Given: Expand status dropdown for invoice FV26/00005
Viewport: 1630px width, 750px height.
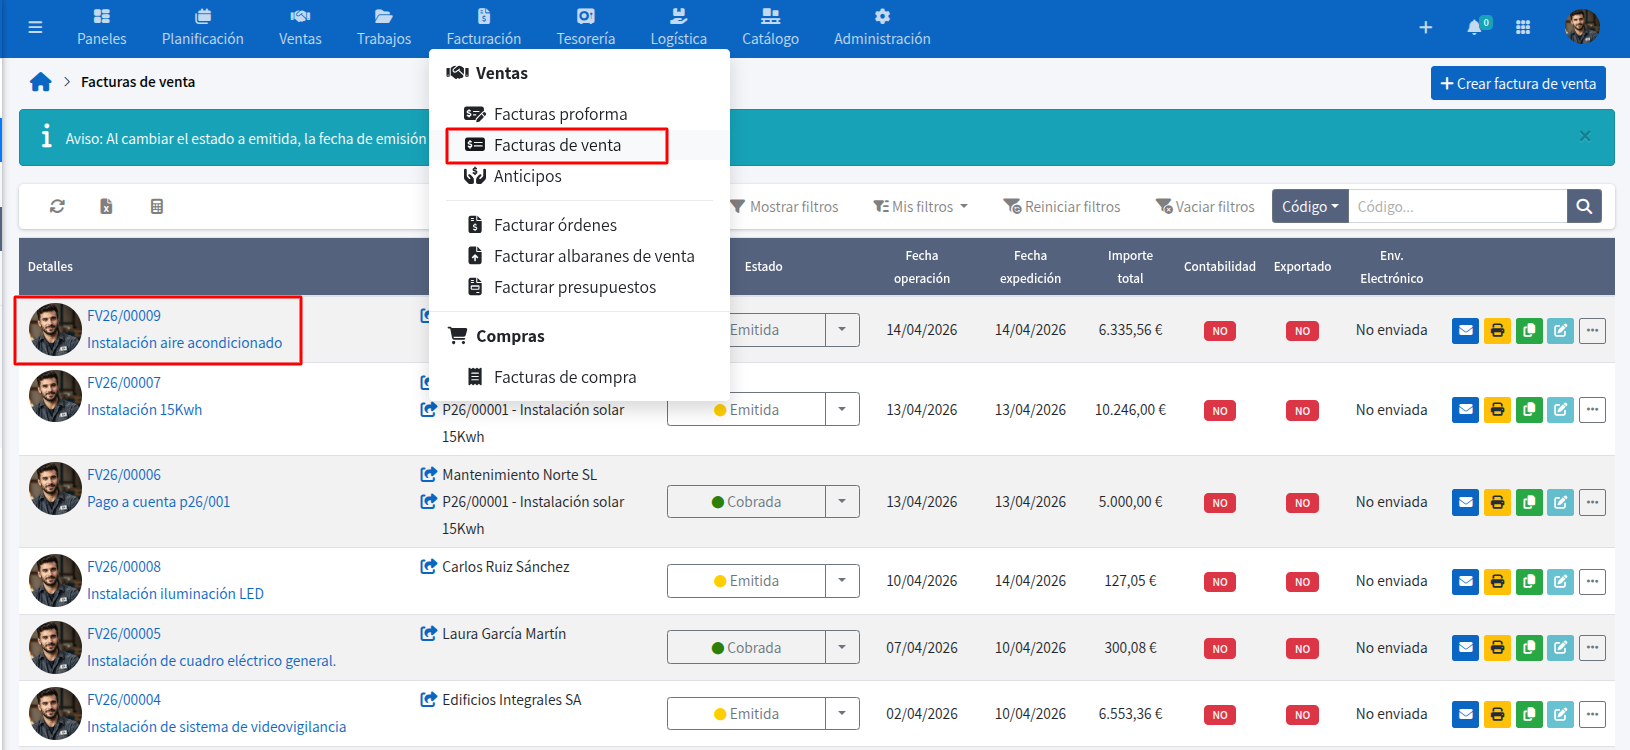Looking at the screenshot, I should coord(842,648).
